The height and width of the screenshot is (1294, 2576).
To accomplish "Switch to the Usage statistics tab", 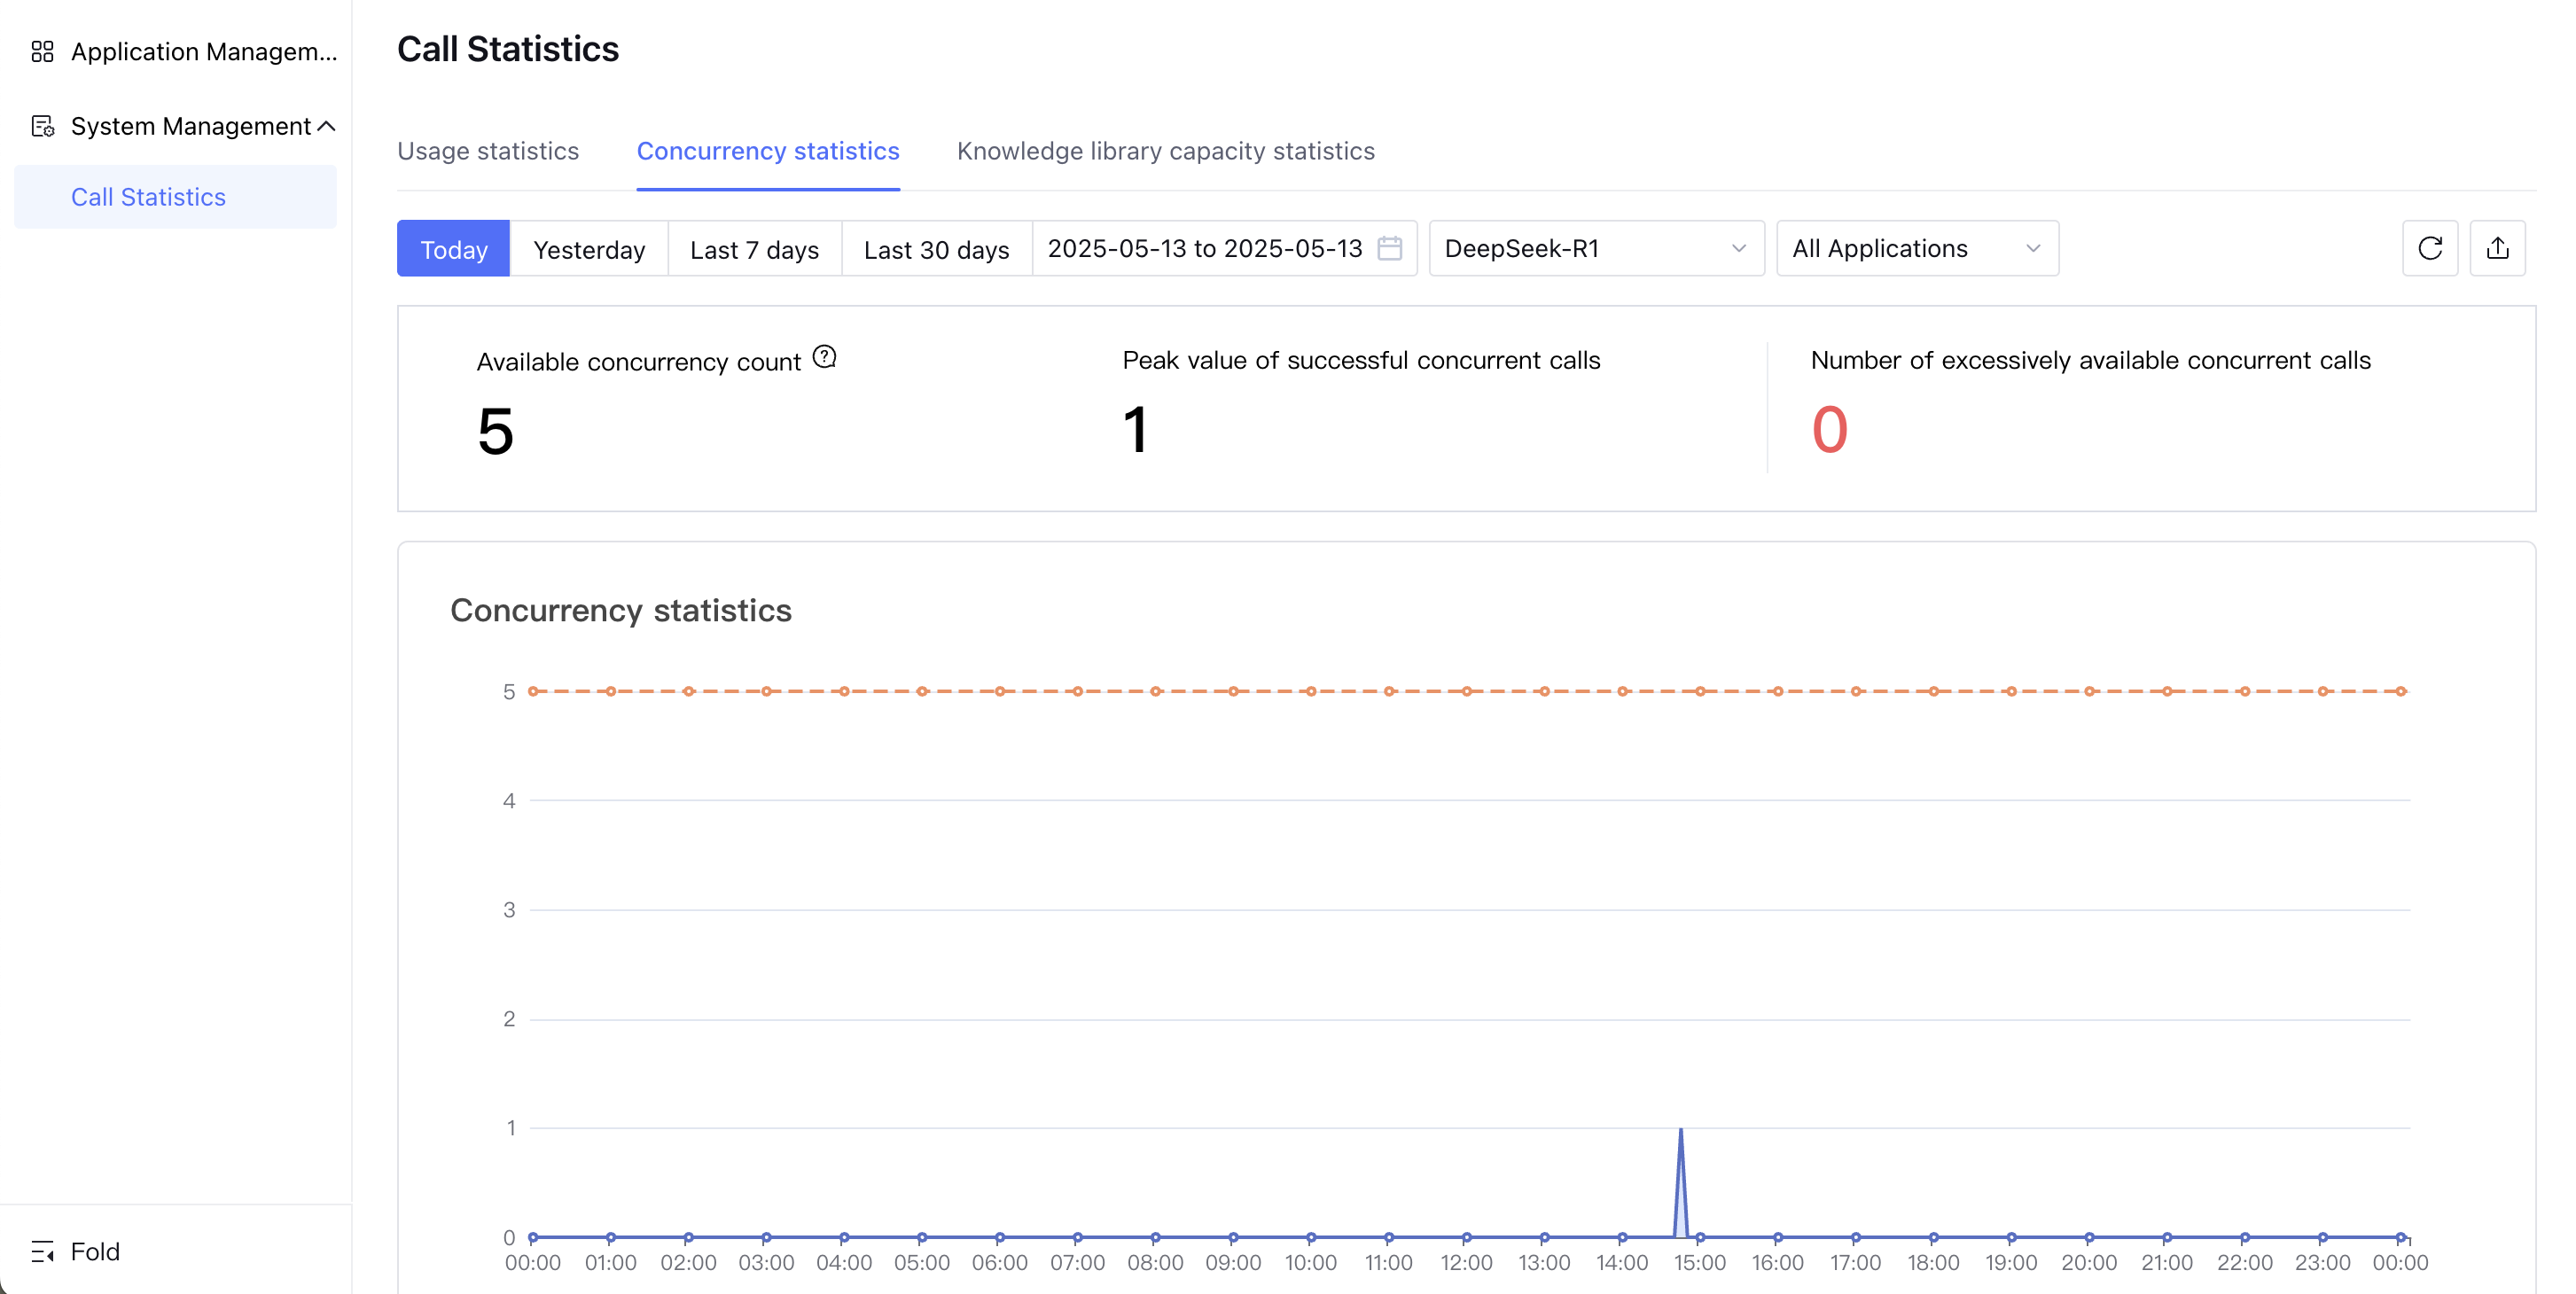I will (488, 151).
